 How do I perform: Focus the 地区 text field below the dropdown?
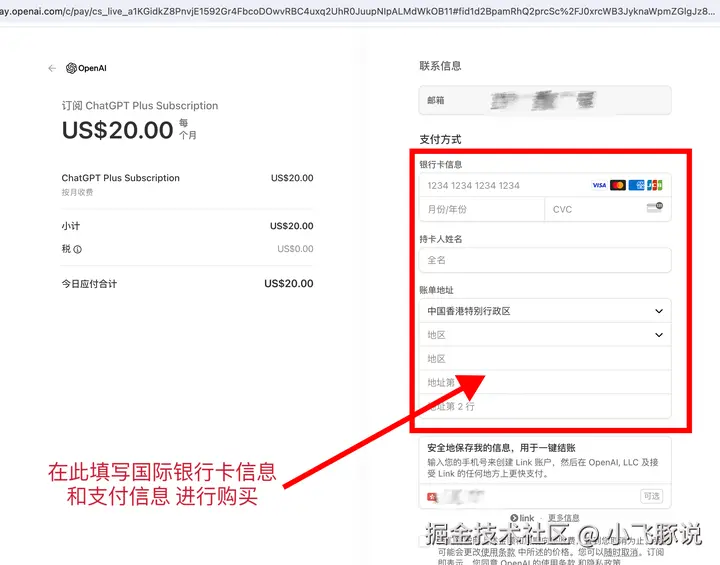[545, 359]
